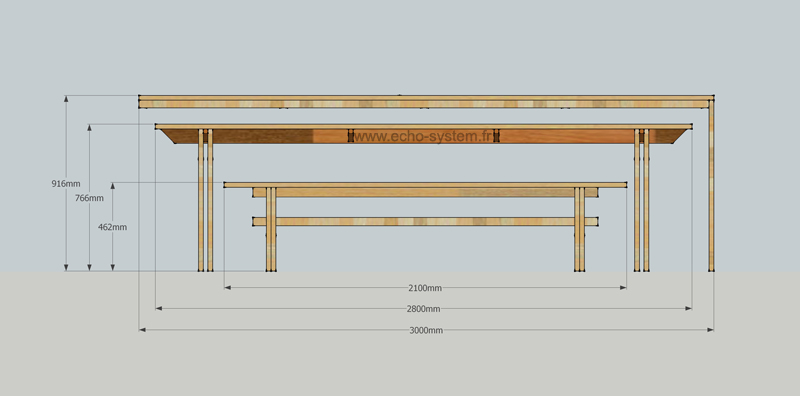Pick the bench's right pair of legs
800x396 pixels.
[580, 229]
